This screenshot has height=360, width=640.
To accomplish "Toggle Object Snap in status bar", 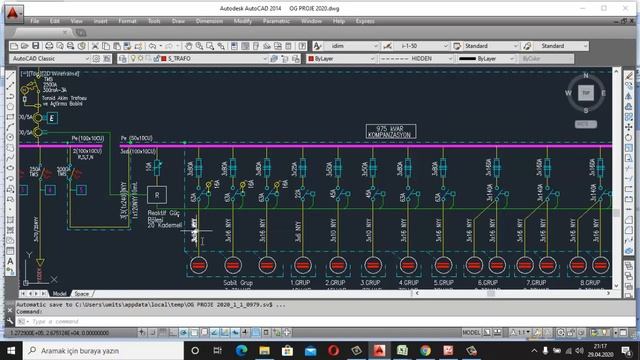I will pyautogui.click(x=193, y=333).
